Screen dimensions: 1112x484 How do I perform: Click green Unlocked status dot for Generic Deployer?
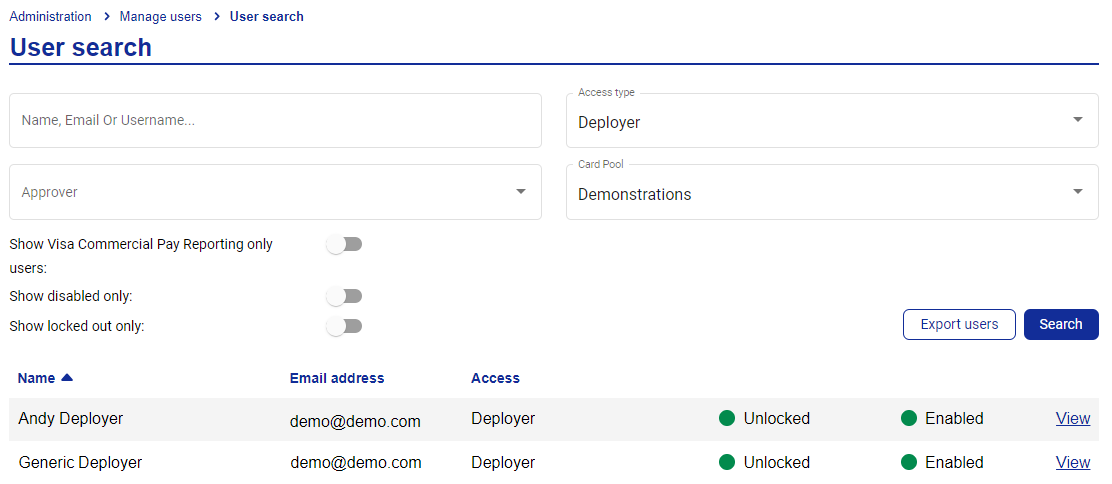tap(726, 463)
